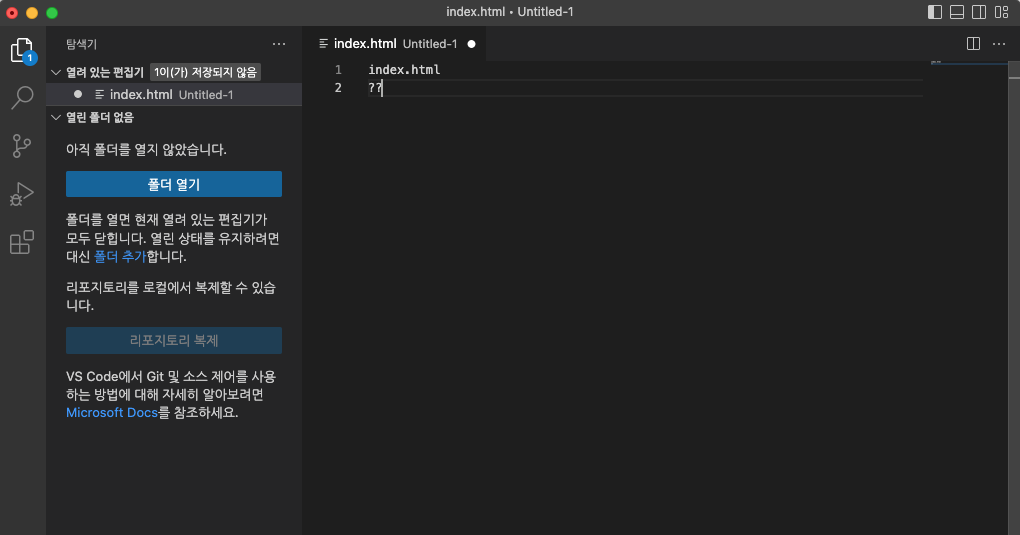Click the 폴더 추가 link
The height and width of the screenshot is (535, 1020).
point(120,256)
